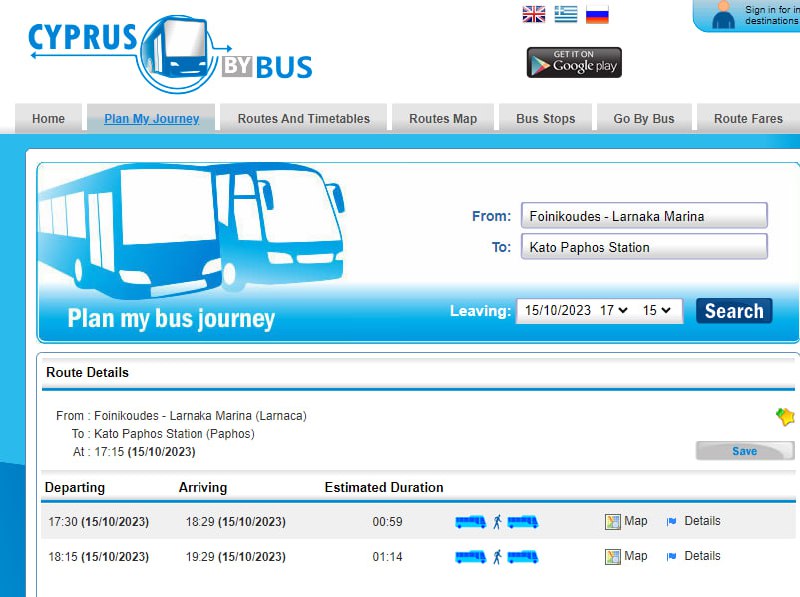The height and width of the screenshot is (597, 800).
Task: Open the Routes And Timetables tab
Action: [x=303, y=118]
